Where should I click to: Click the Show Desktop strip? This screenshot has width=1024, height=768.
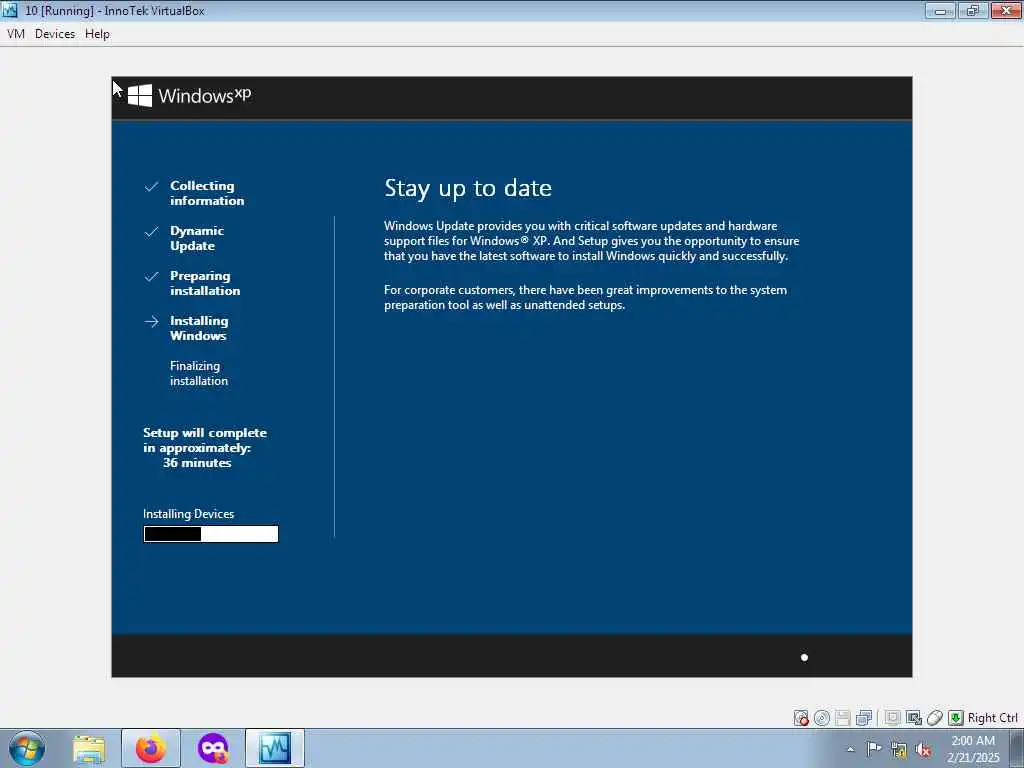coord(1017,748)
